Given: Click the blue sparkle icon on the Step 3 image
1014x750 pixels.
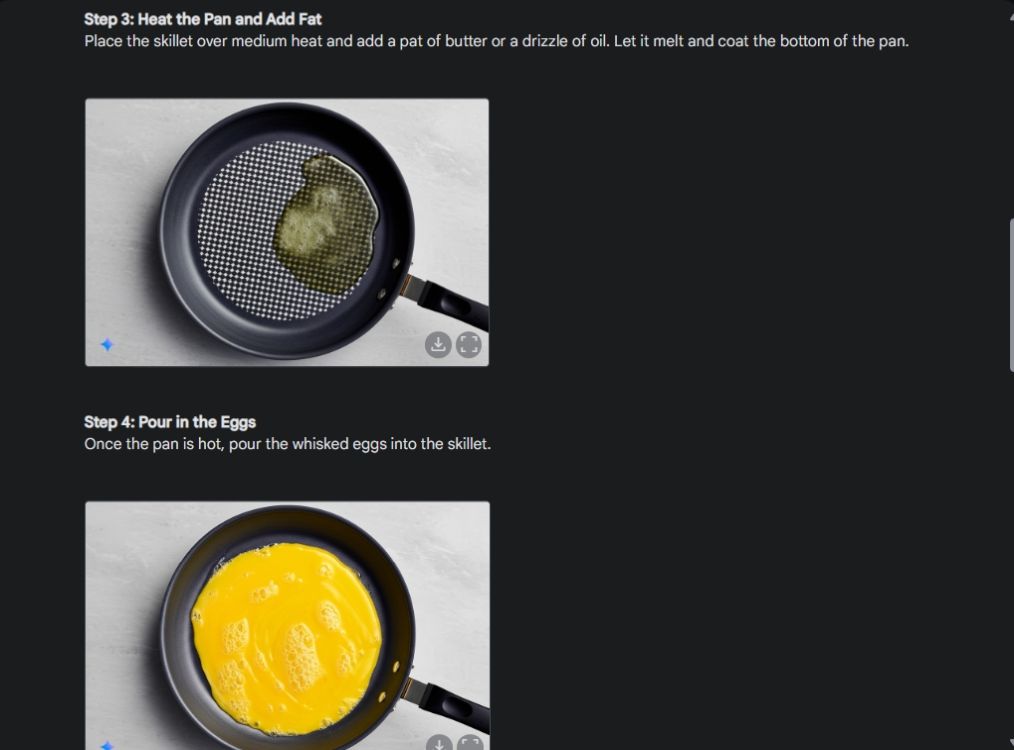Looking at the screenshot, I should coord(107,345).
